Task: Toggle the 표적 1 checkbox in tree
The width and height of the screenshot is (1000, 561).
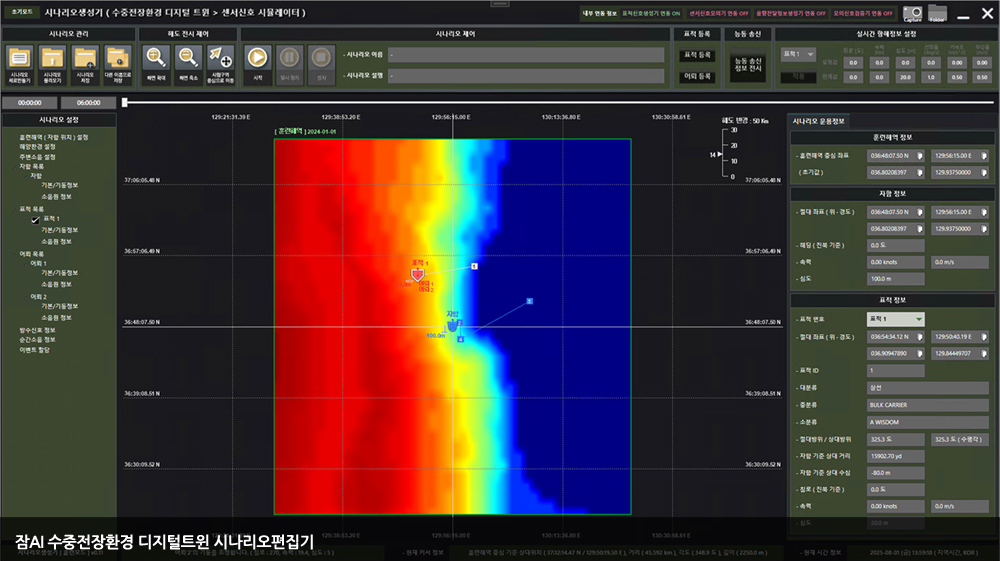Action: [x=36, y=220]
